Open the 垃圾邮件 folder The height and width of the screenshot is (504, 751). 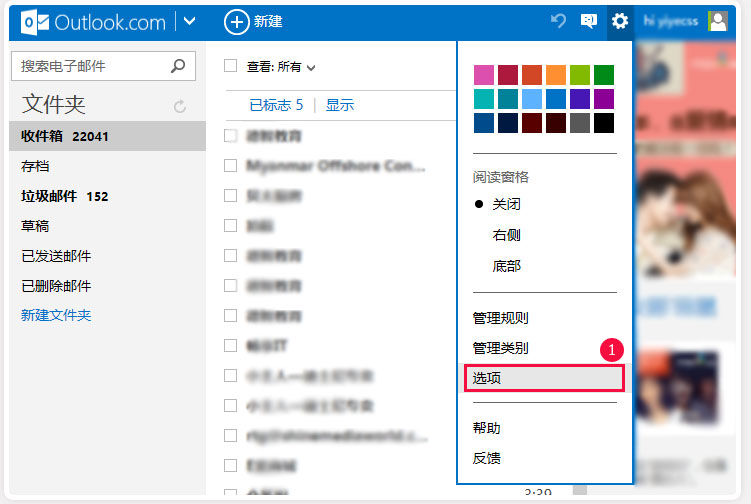tap(49, 196)
